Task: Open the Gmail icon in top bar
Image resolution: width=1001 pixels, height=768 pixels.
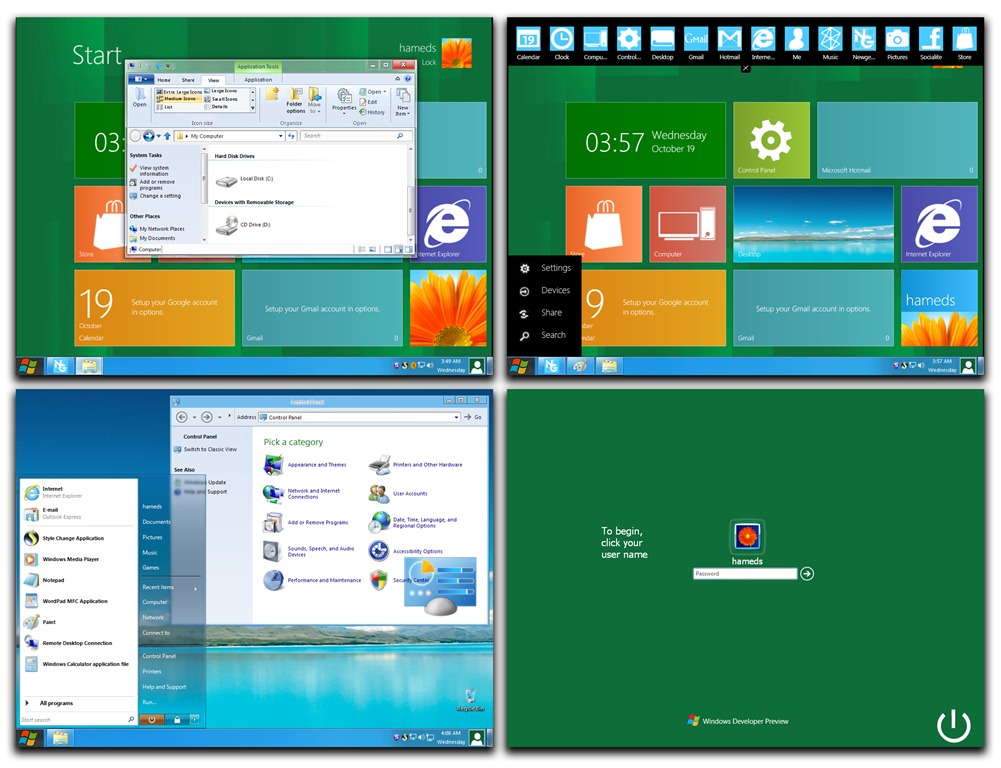Action: (x=696, y=39)
